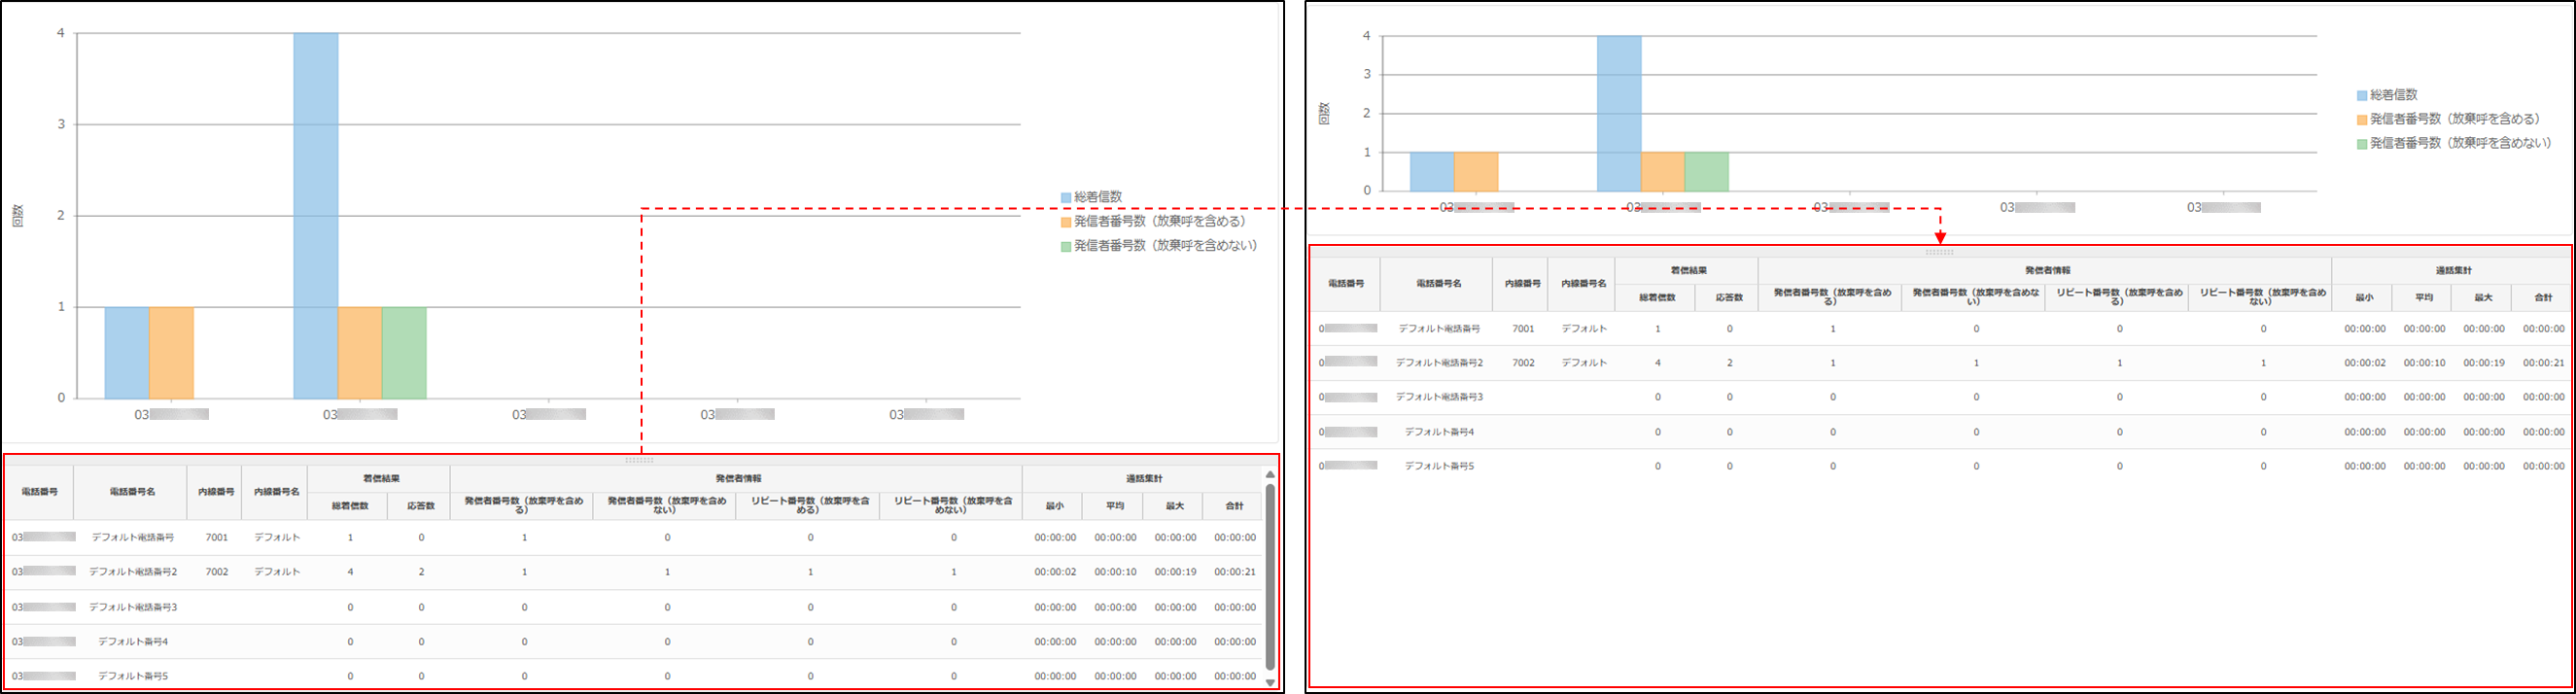Image resolution: width=2576 pixels, height=694 pixels.
Task: Click the scroll-down arrow of the table scrollbar
Action: click(1270, 683)
